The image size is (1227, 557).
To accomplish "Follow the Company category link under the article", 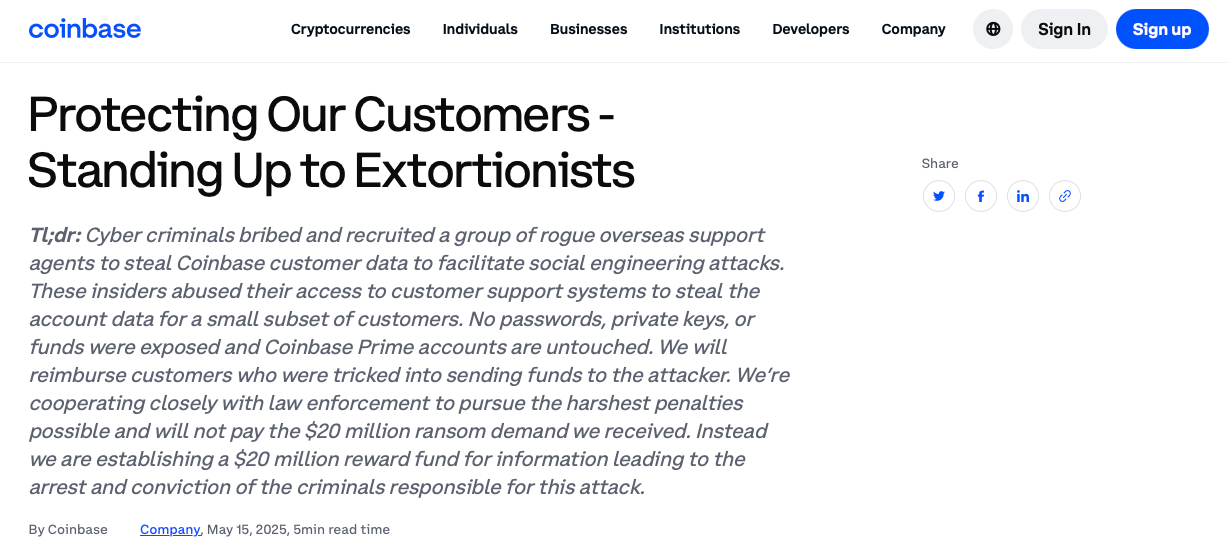I will point(170,530).
